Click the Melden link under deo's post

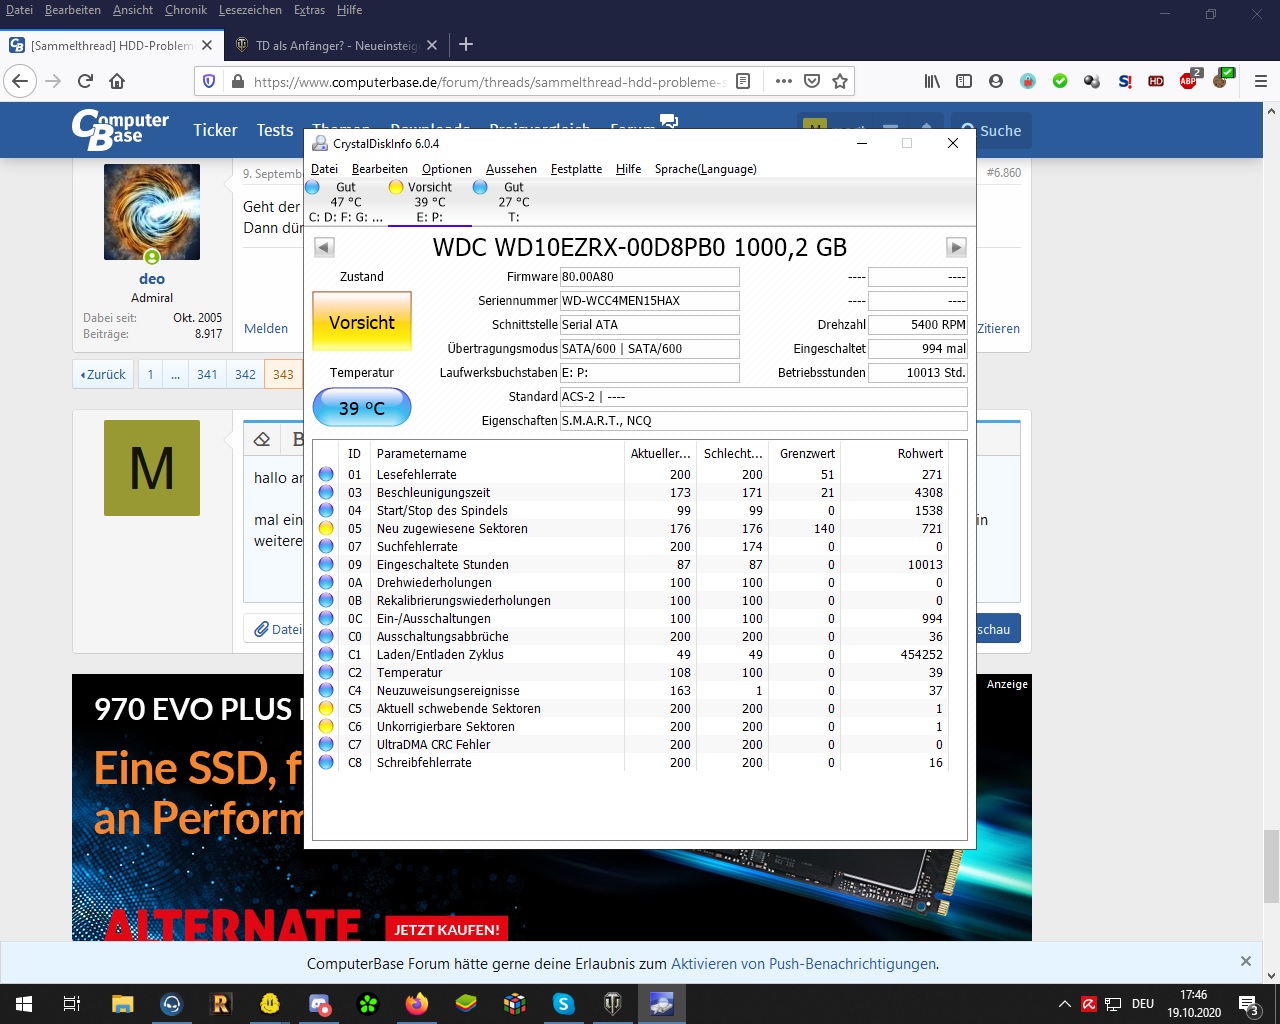266,328
